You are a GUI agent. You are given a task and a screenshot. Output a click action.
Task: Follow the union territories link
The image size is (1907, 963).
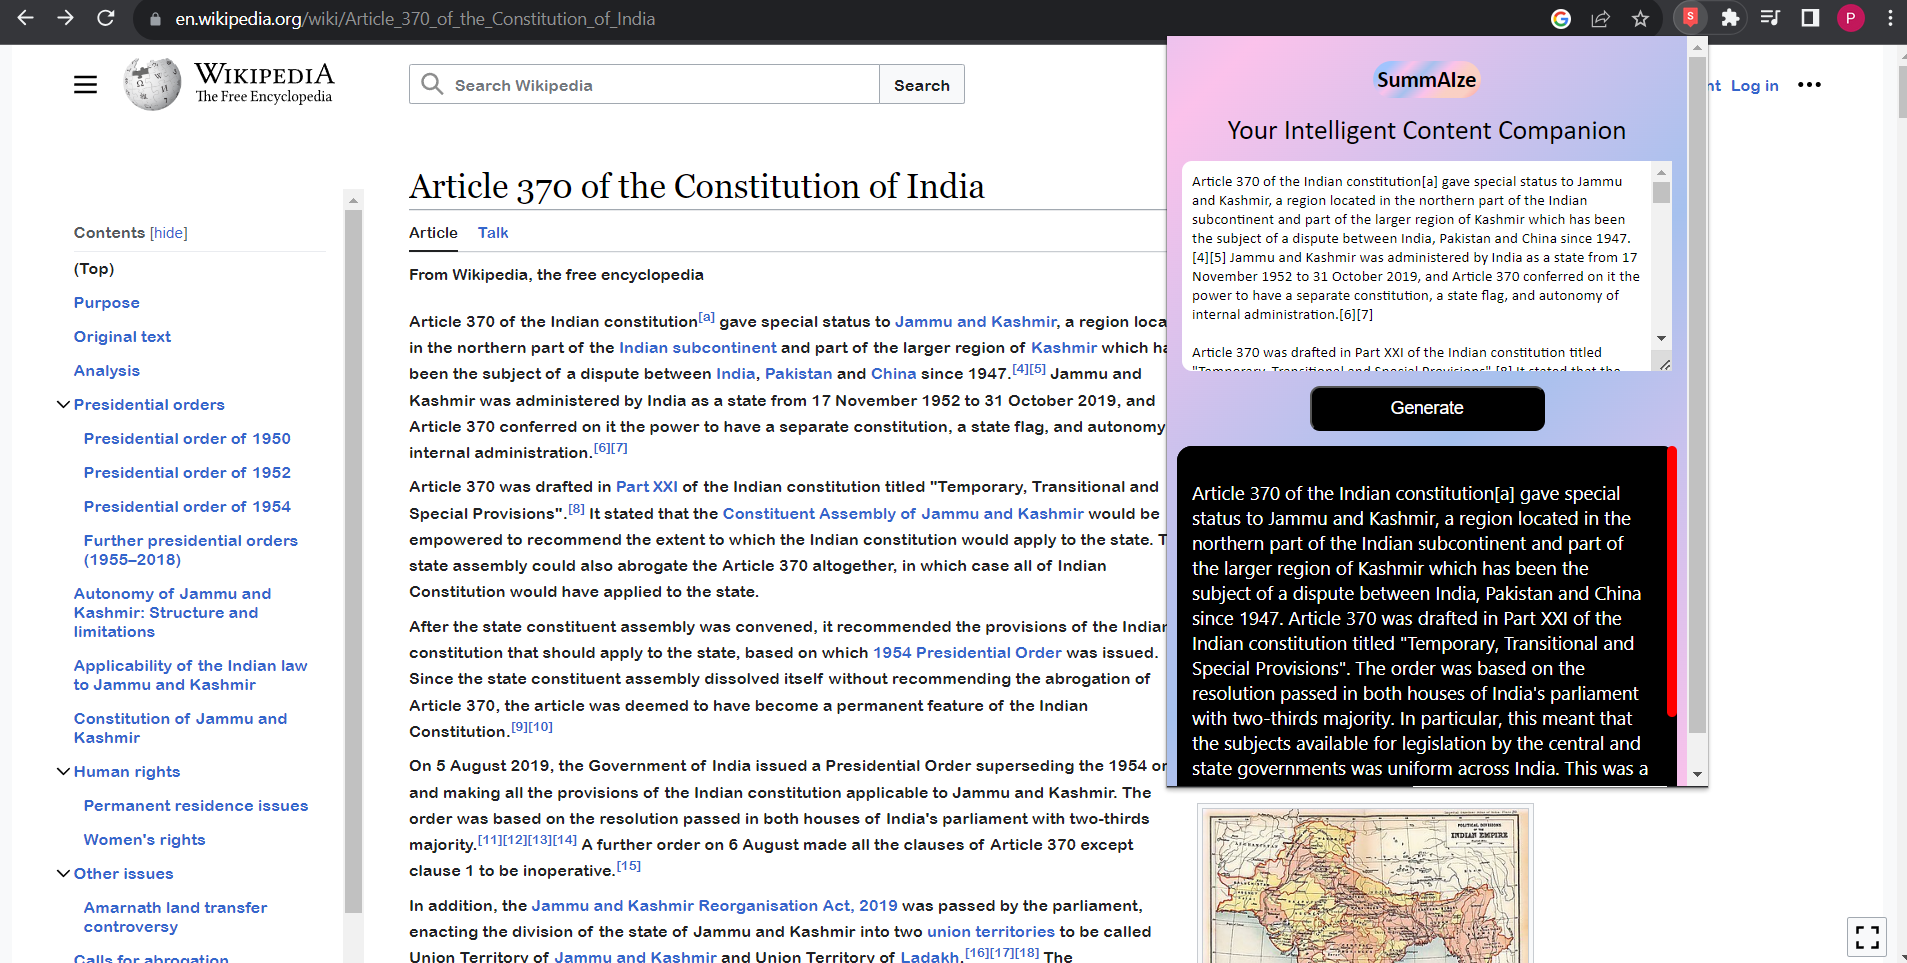(x=990, y=932)
